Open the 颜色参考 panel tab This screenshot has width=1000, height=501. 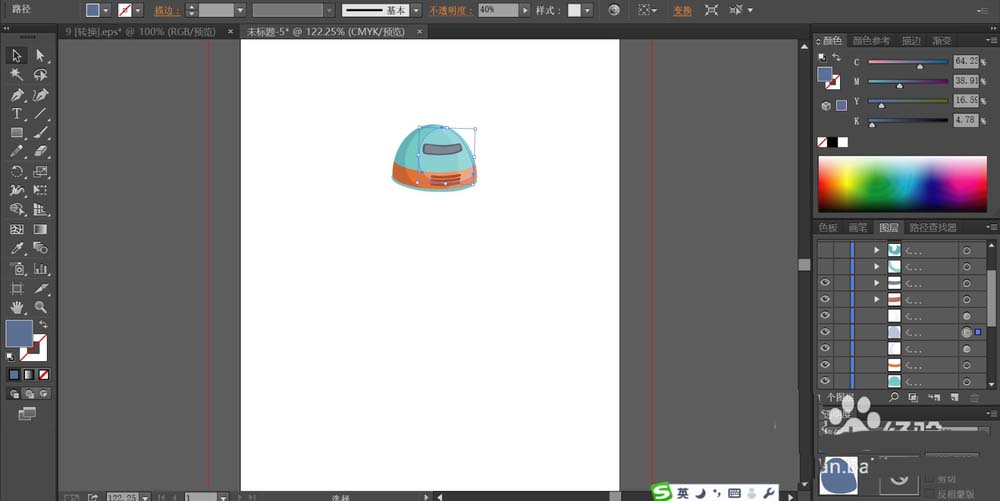(871, 41)
